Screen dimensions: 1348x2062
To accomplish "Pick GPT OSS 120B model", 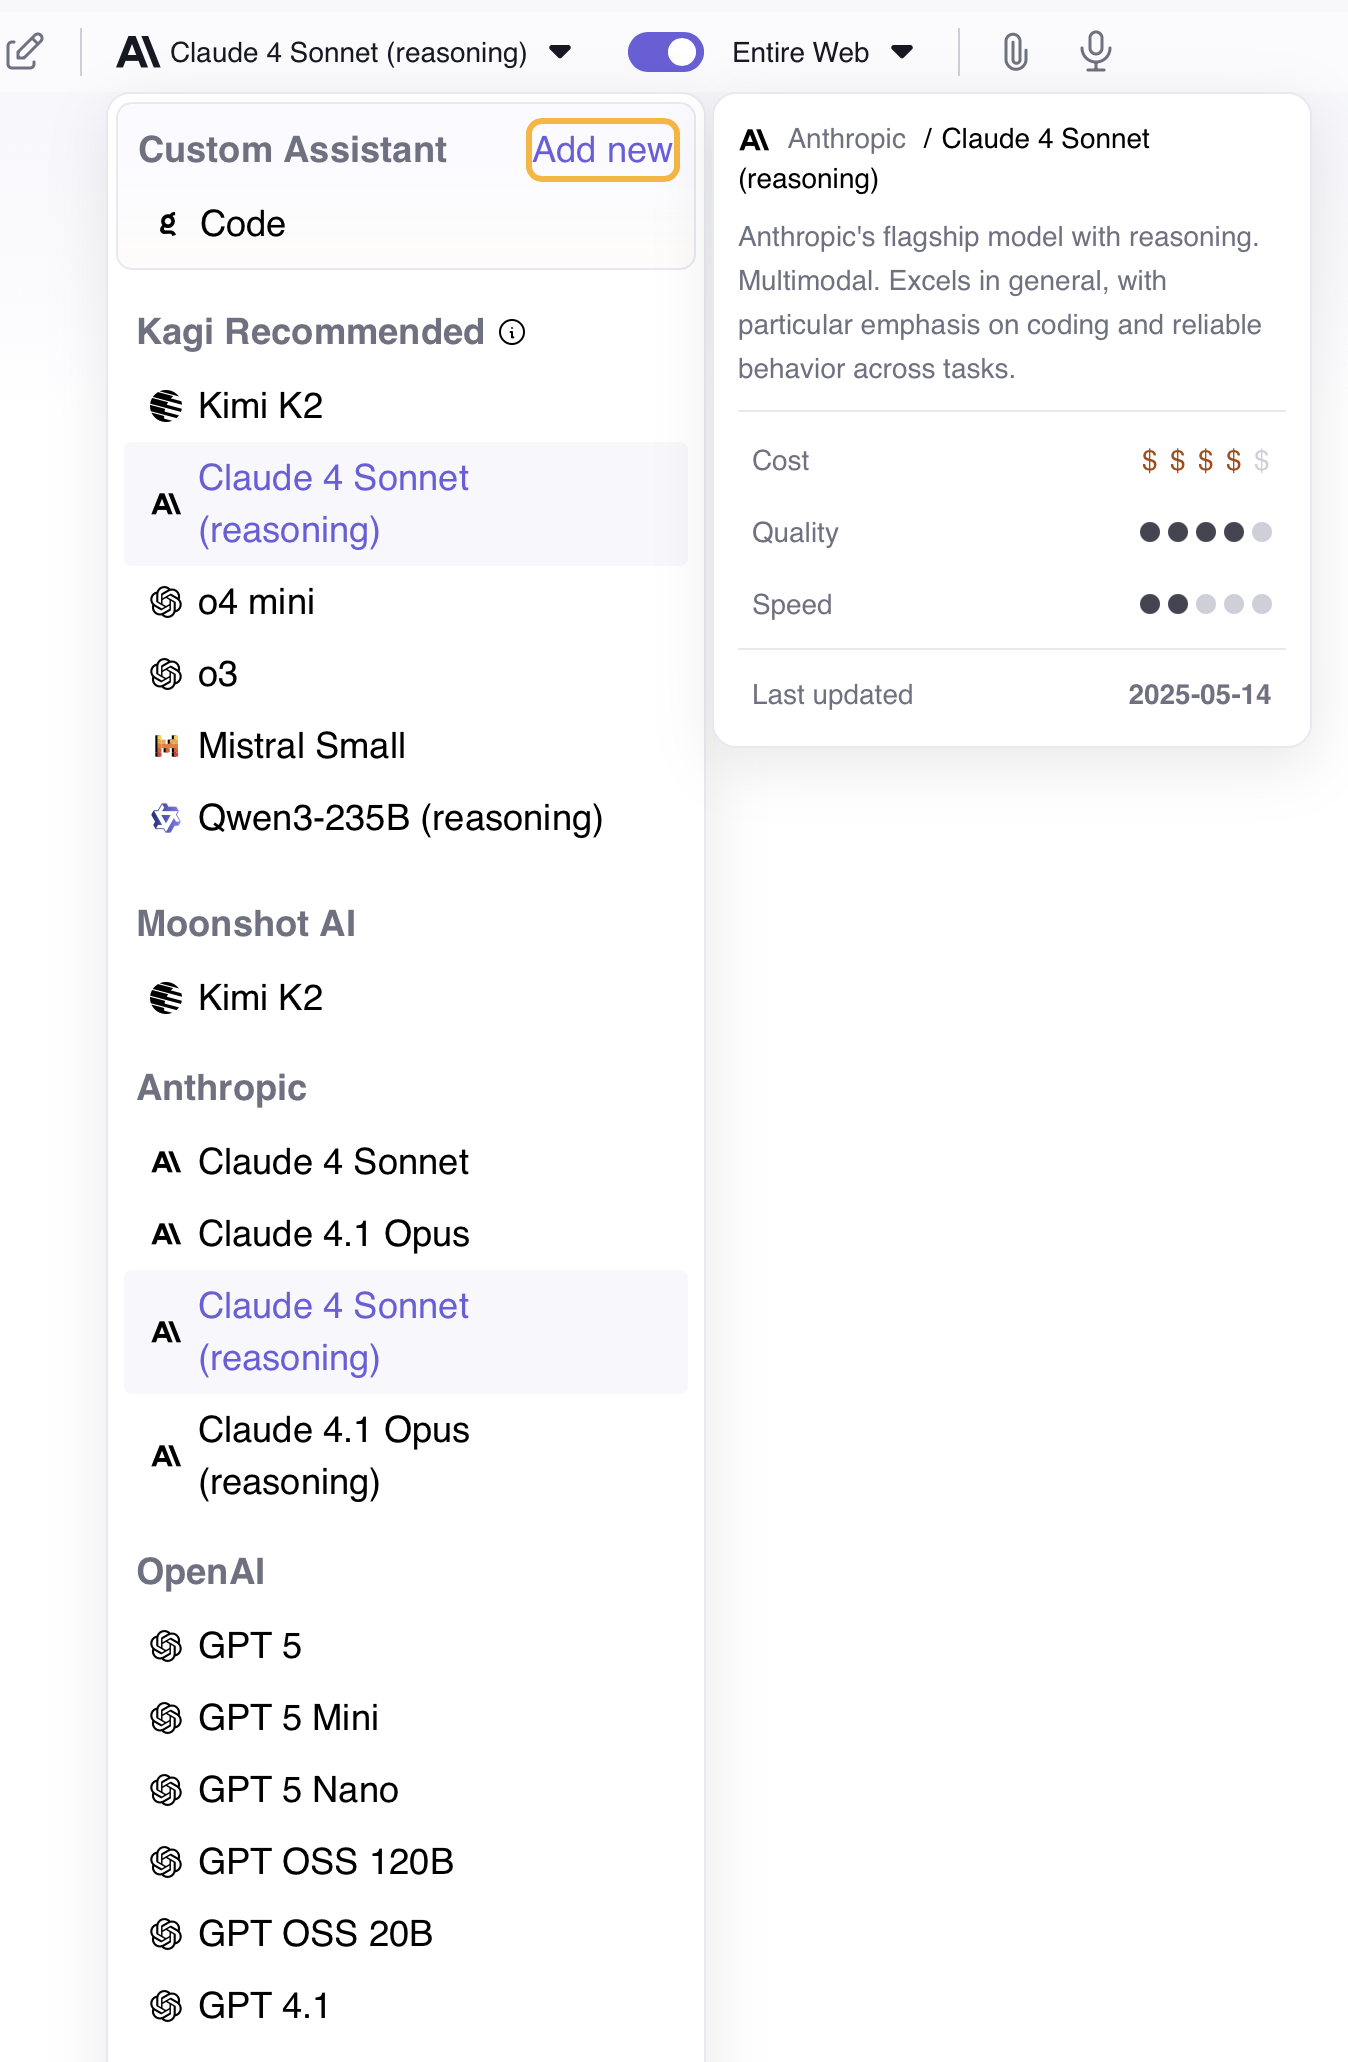I will coord(325,1862).
